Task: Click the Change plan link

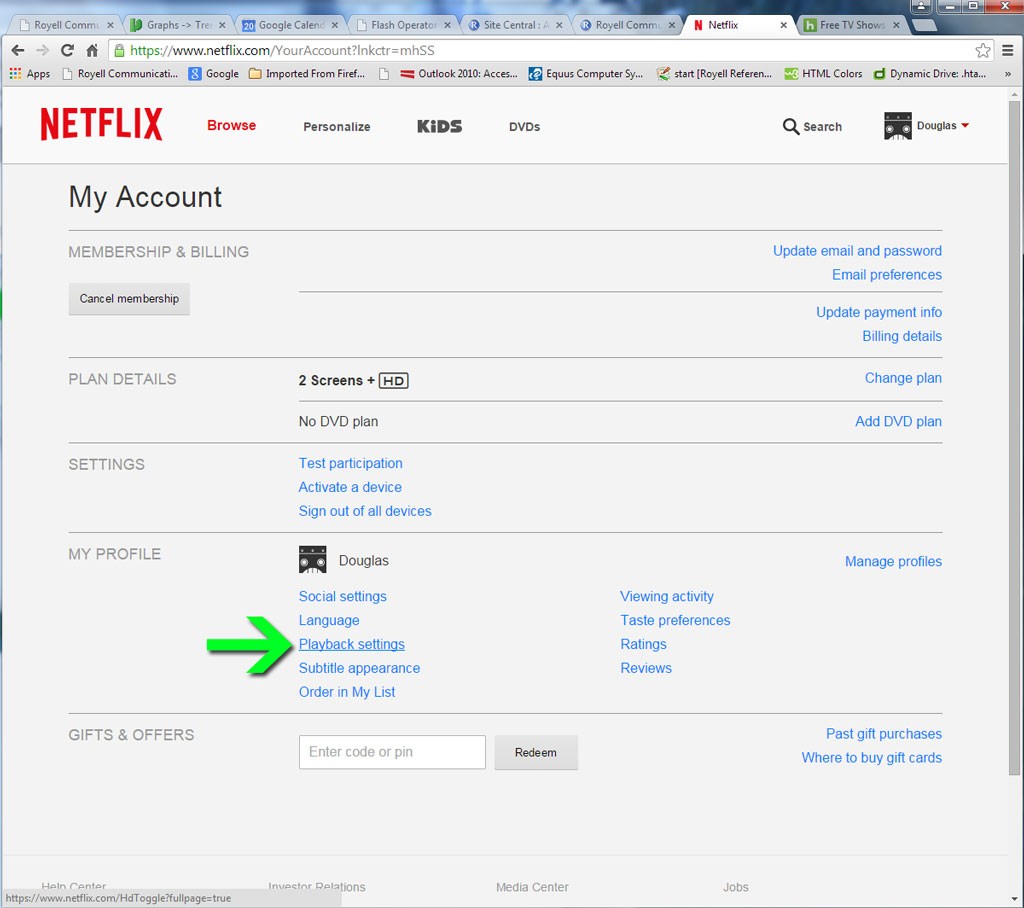Action: [x=903, y=378]
